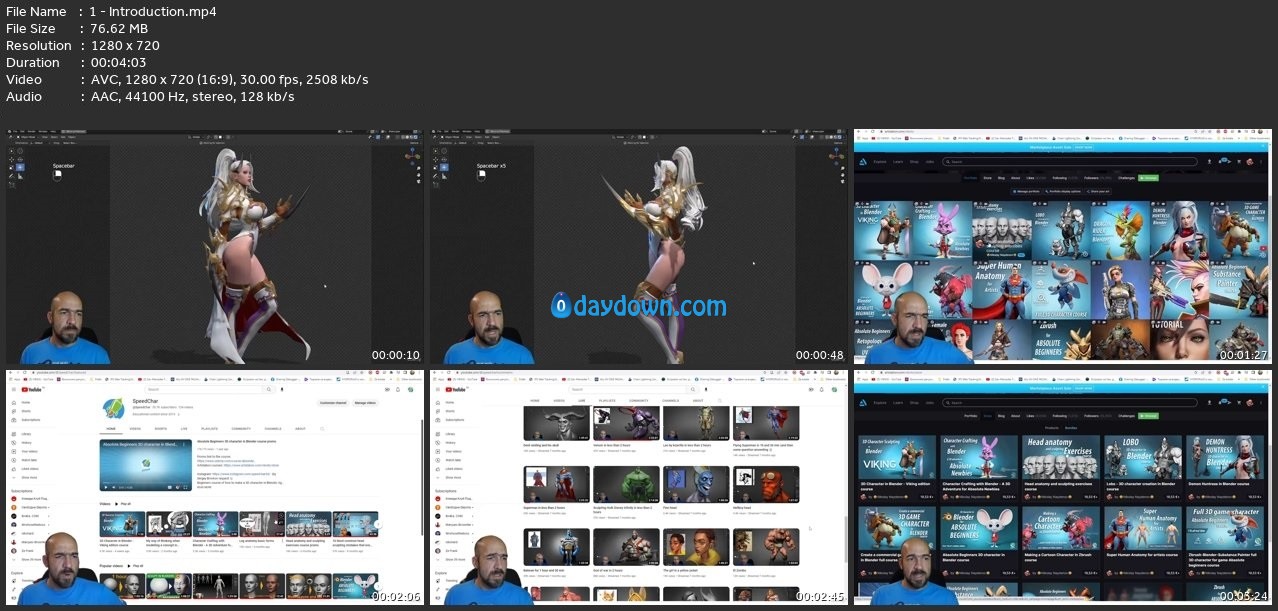Play the featured Absolute Beginners promo video player
Viewport: 1278px width, 611px height.
(146, 465)
